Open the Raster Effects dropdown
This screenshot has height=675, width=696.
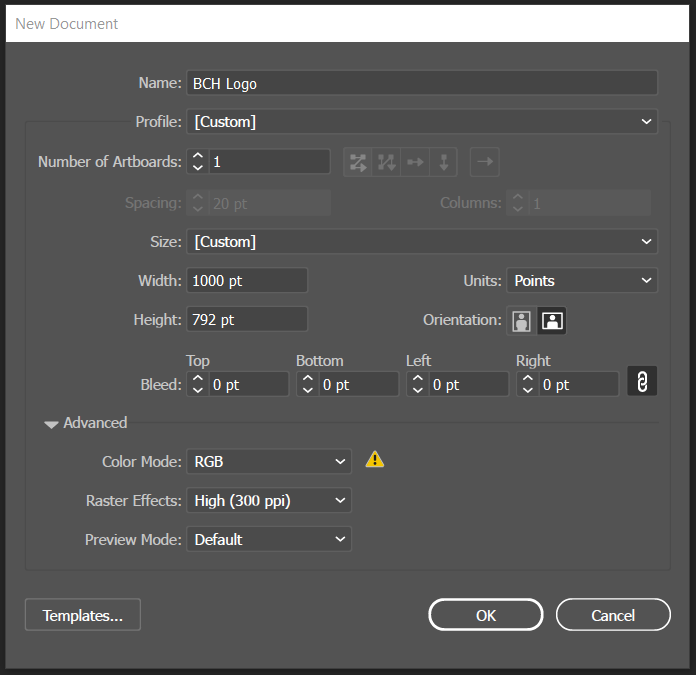pyautogui.click(x=269, y=501)
